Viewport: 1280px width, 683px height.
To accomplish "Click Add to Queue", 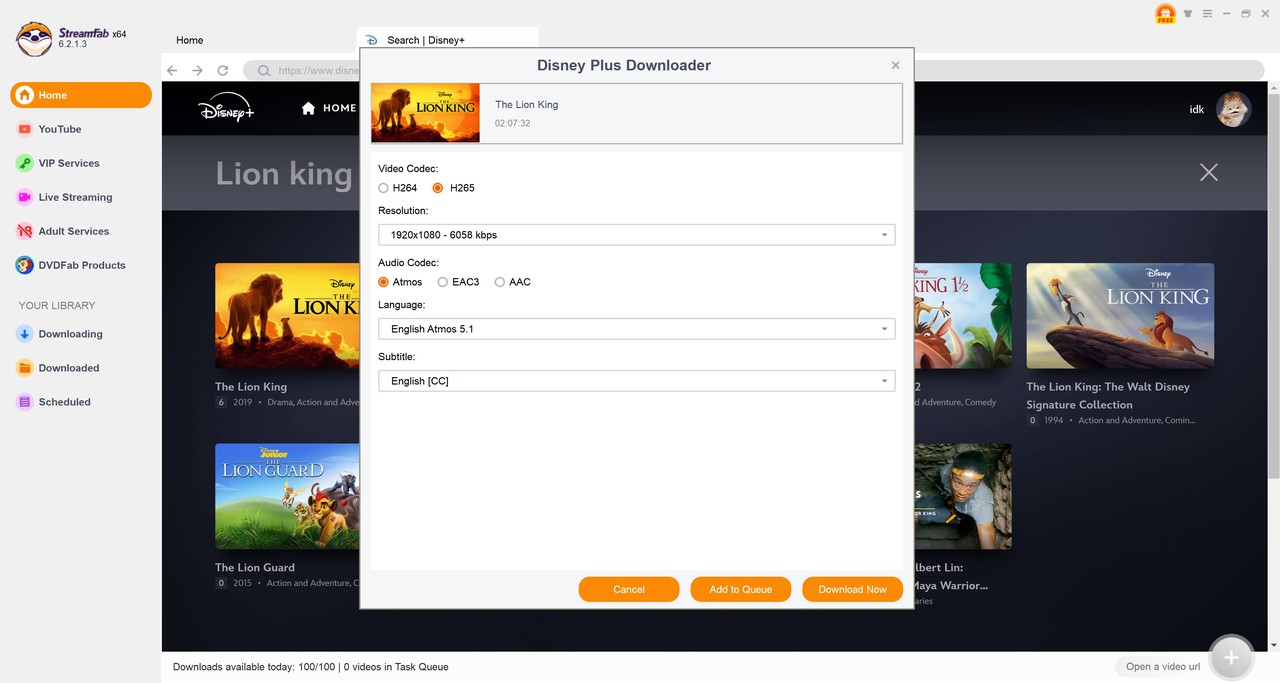I will 741,589.
